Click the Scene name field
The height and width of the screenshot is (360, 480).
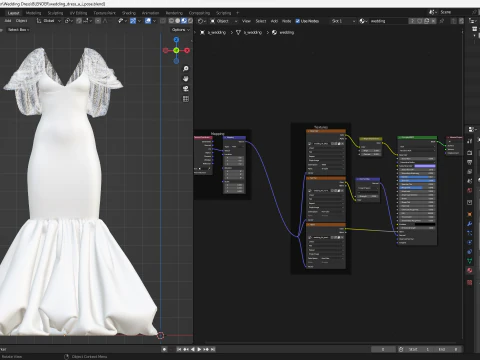pos(455,12)
